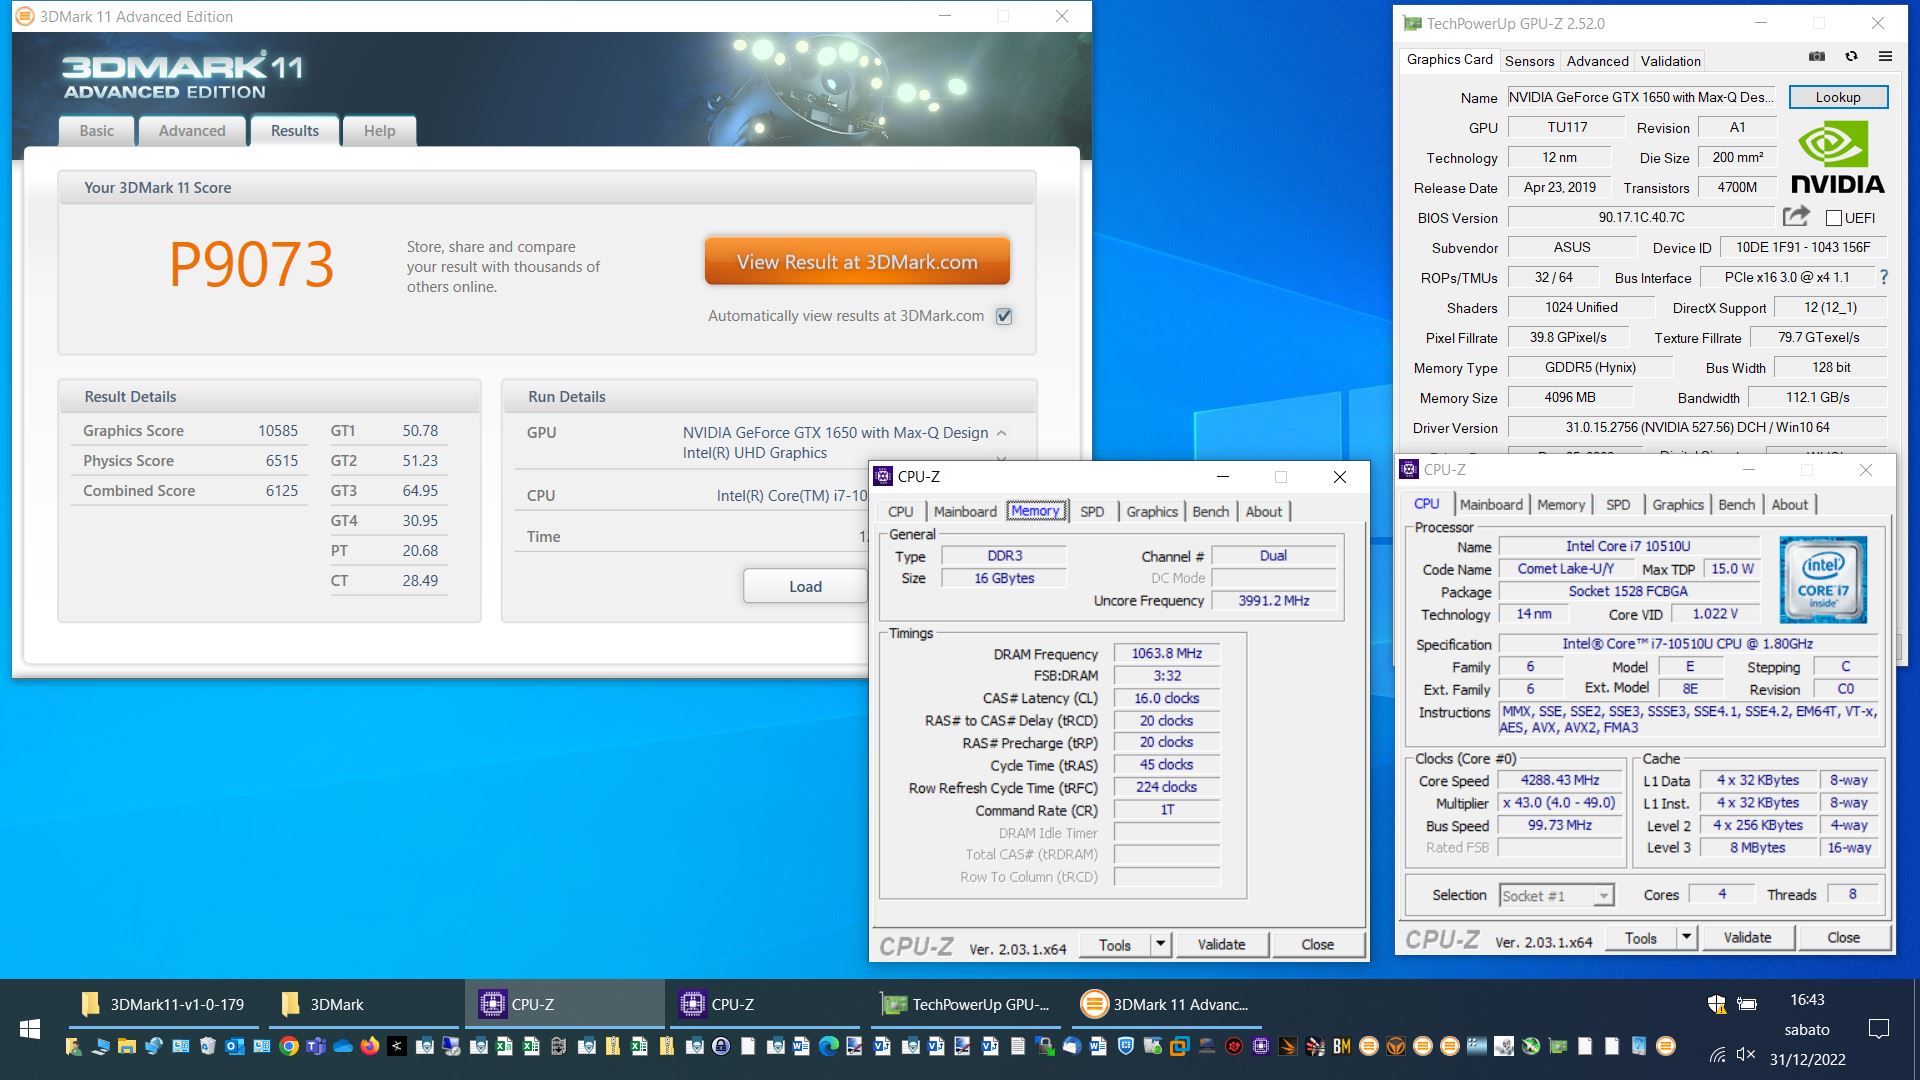Screen dimensions: 1920x1080
Task: Click the NVIDIA logo in GPU-Z
Action: pyautogui.click(x=1837, y=159)
